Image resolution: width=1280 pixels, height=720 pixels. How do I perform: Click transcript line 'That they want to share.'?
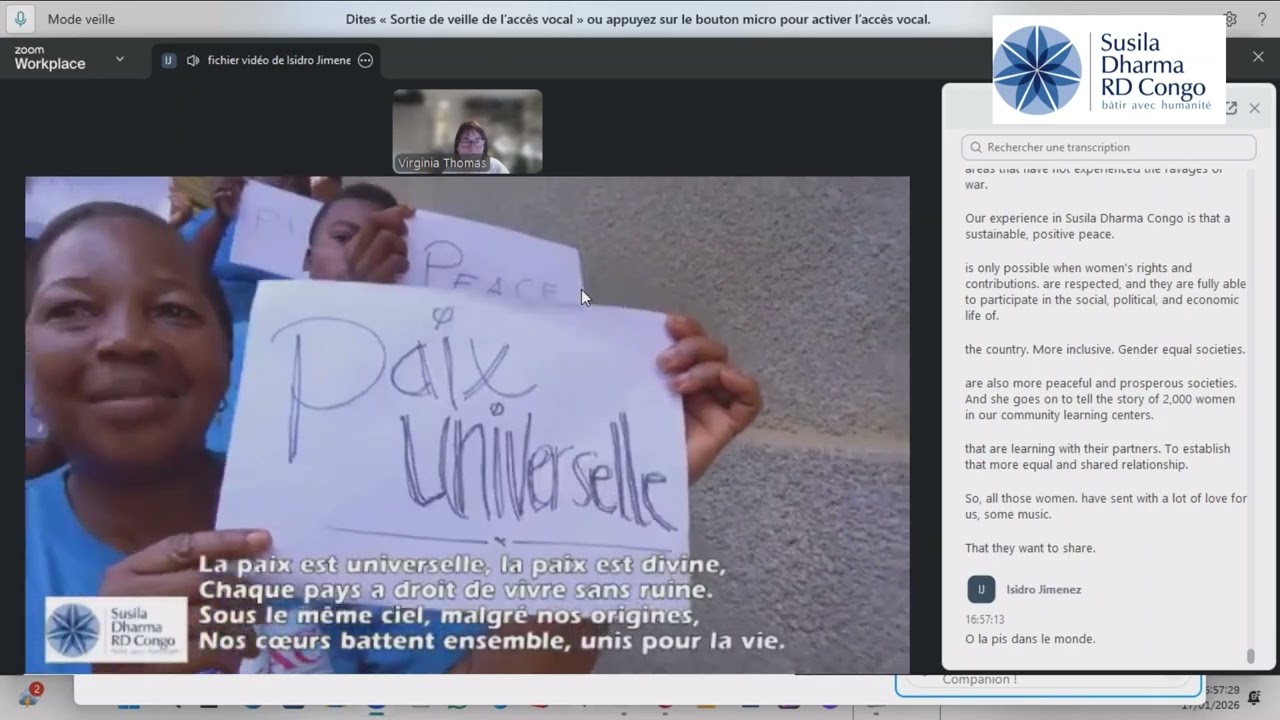[1030, 548]
